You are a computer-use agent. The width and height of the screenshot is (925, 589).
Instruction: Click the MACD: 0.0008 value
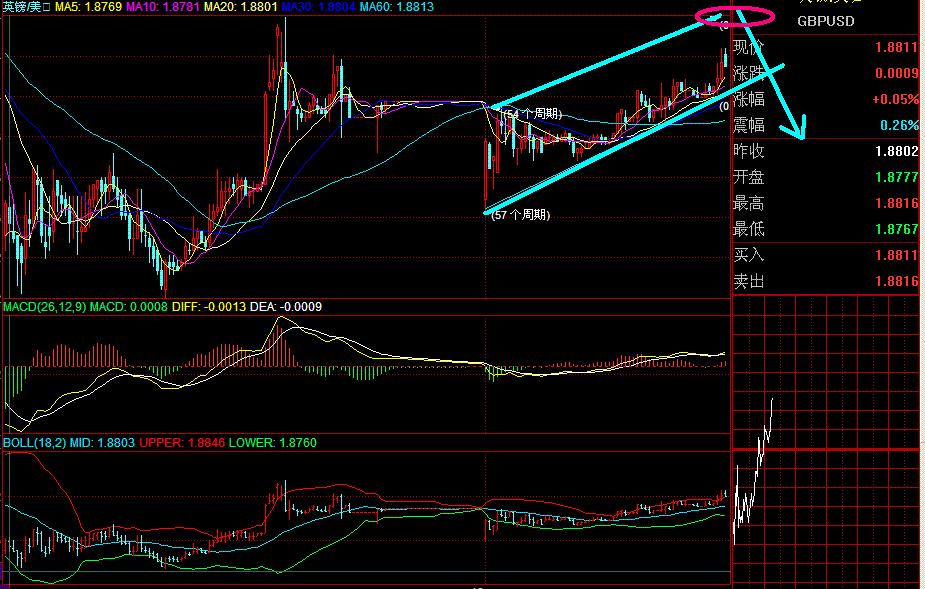pyautogui.click(x=129, y=307)
